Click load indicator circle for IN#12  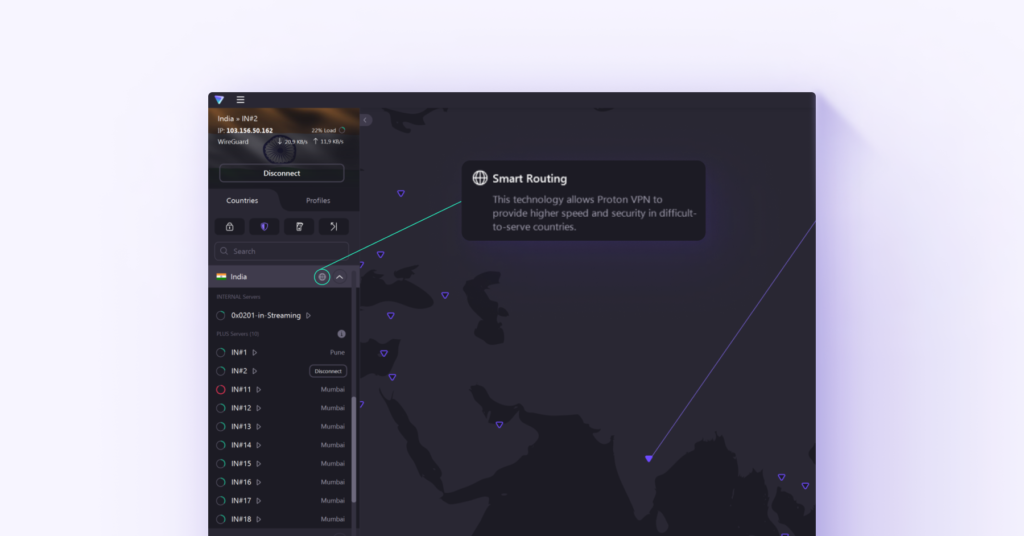[x=221, y=408]
